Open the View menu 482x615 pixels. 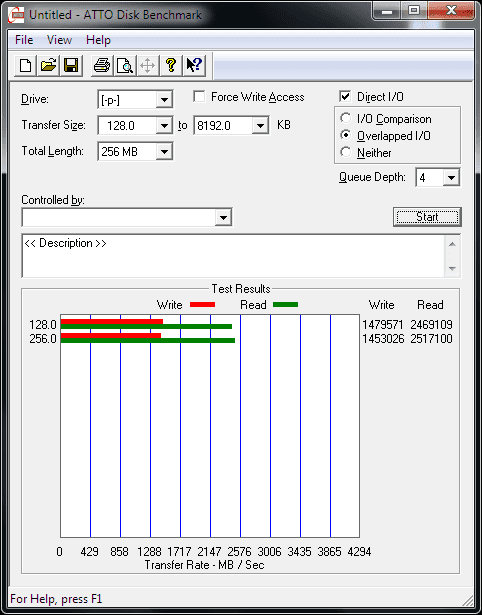point(59,40)
